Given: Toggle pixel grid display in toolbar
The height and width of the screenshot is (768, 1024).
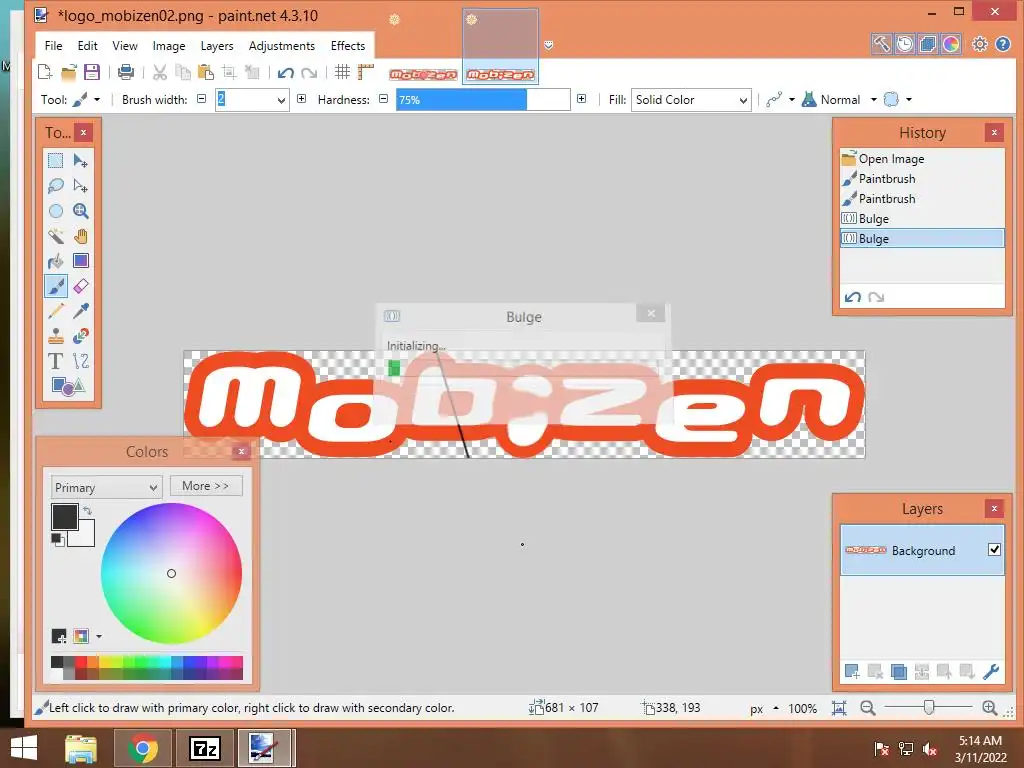Looking at the screenshot, I should (x=342, y=72).
